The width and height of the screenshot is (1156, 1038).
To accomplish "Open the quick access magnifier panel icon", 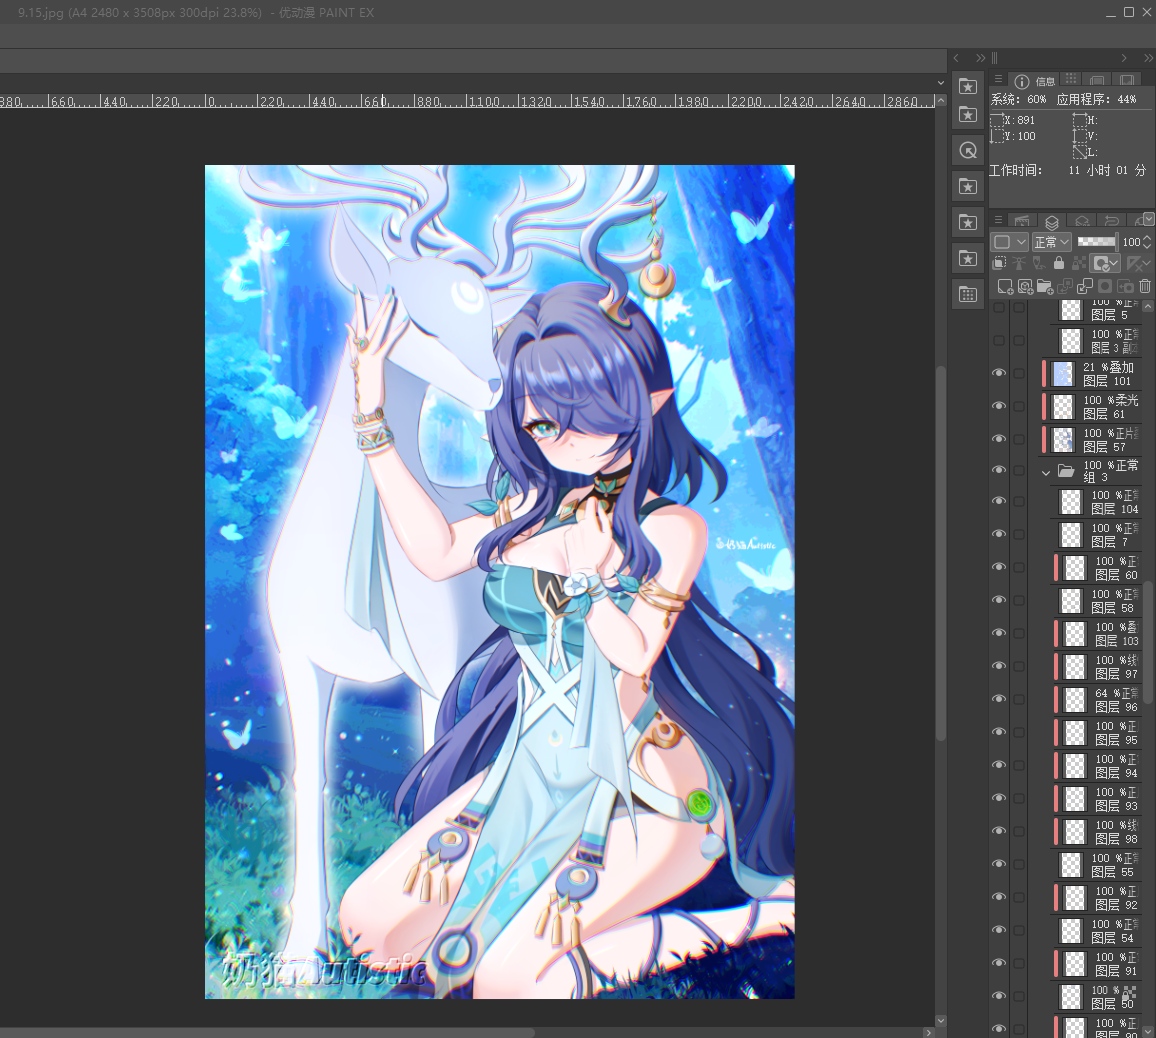I will click(968, 150).
